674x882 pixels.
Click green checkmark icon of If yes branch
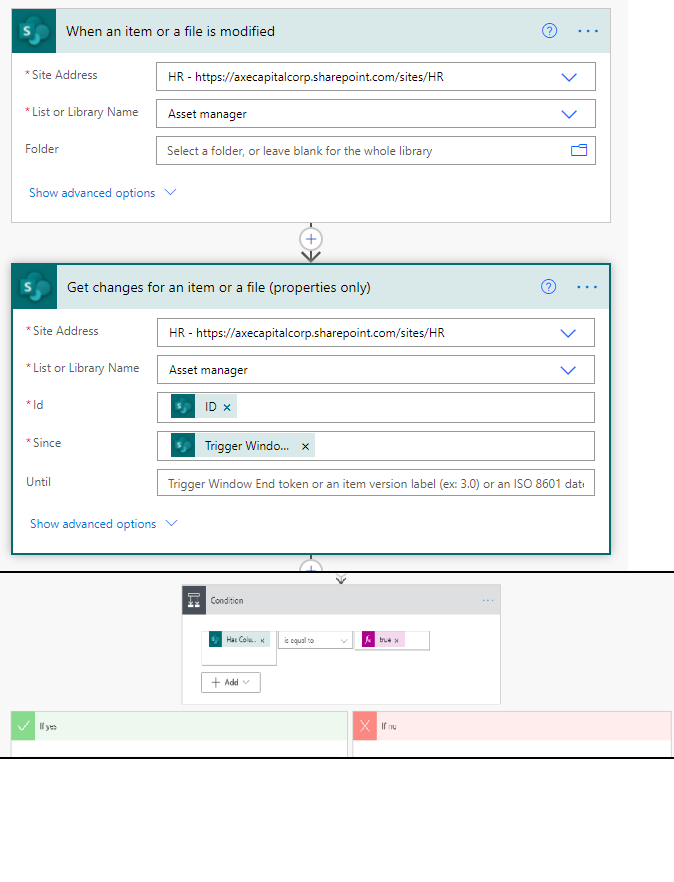(23, 726)
